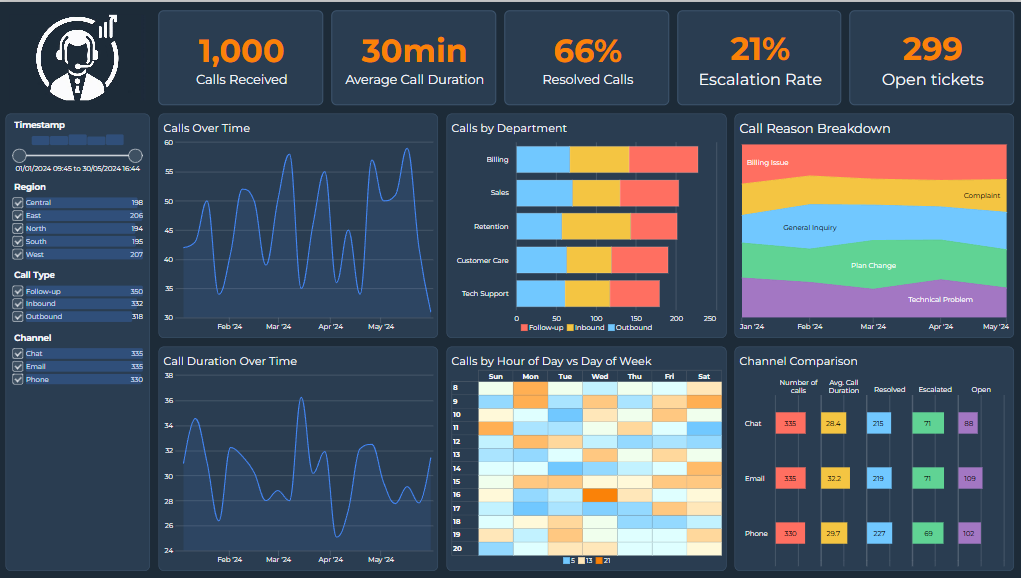Click the Billing Issue area band
The image size is (1021, 578).
point(874,160)
